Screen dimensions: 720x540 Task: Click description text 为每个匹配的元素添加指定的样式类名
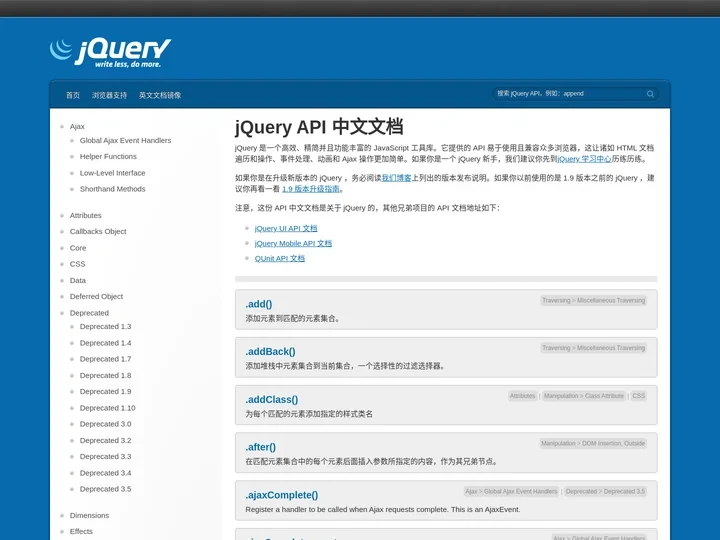click(x=309, y=414)
